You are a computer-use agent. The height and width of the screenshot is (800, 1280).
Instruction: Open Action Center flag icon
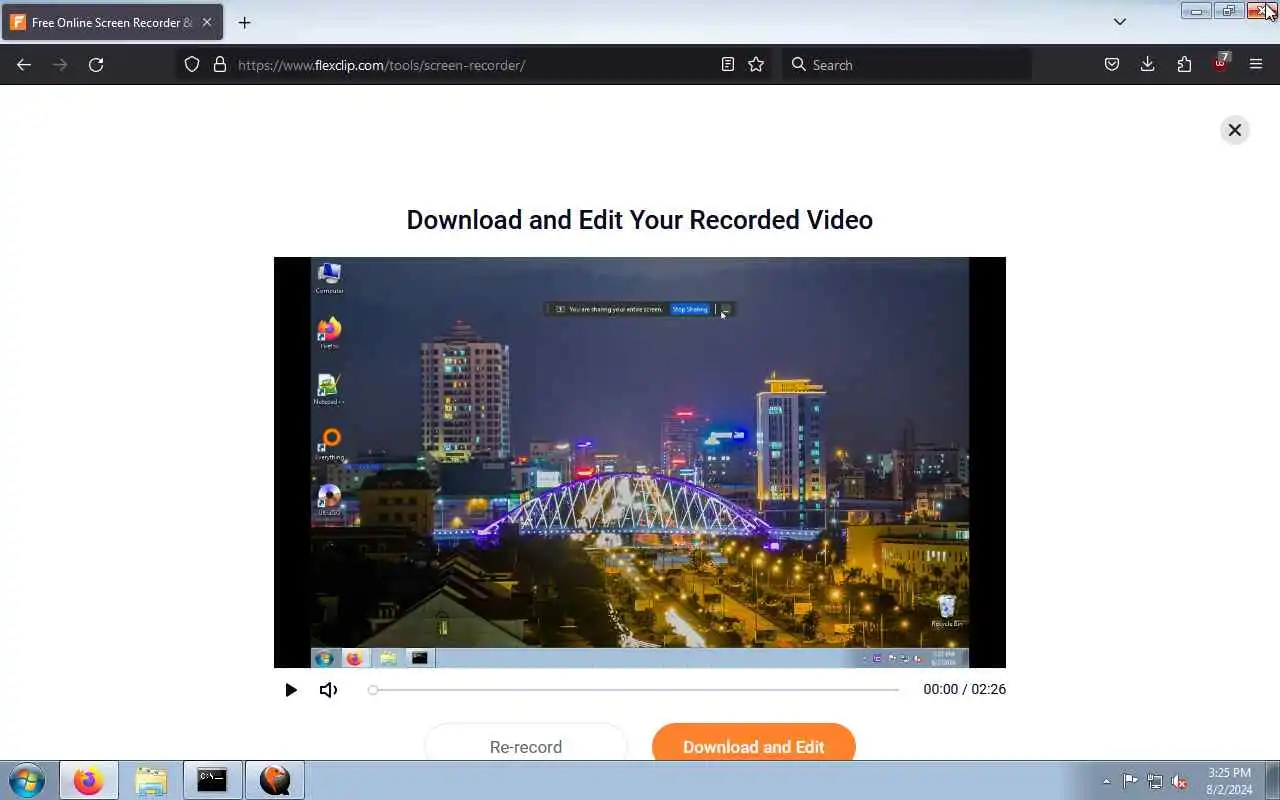click(1130, 781)
